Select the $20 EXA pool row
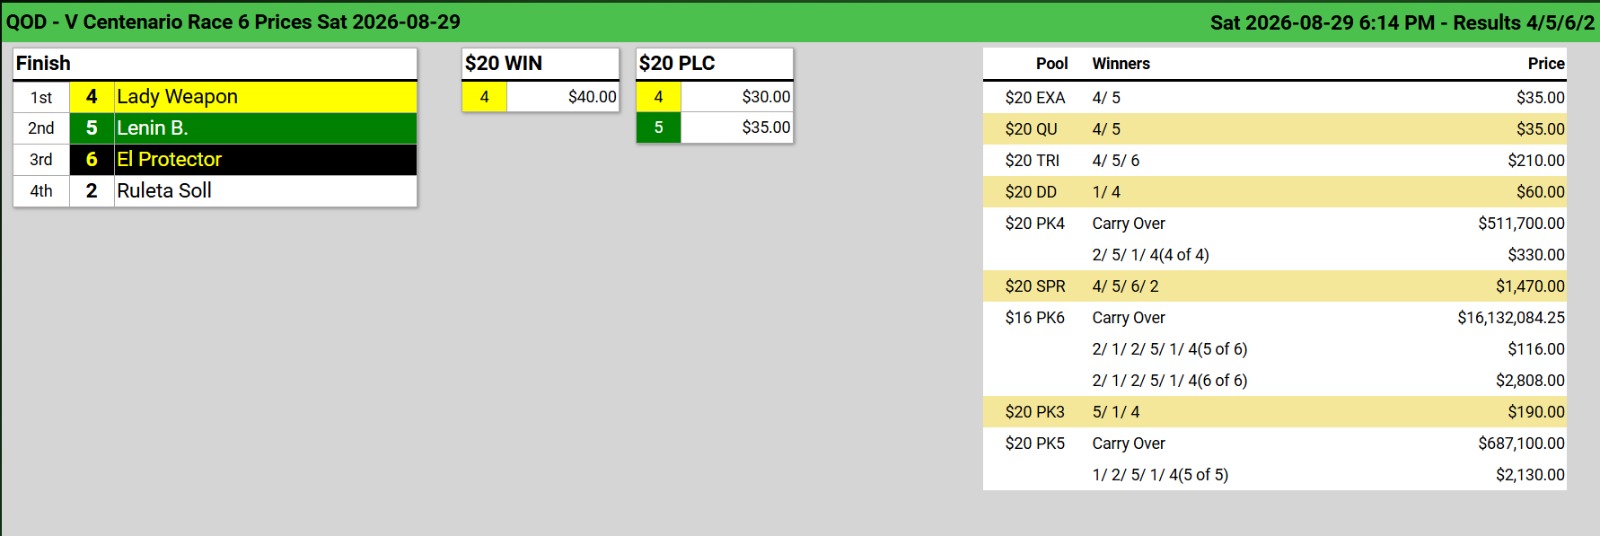This screenshot has height=536, width=1600. click(1275, 98)
